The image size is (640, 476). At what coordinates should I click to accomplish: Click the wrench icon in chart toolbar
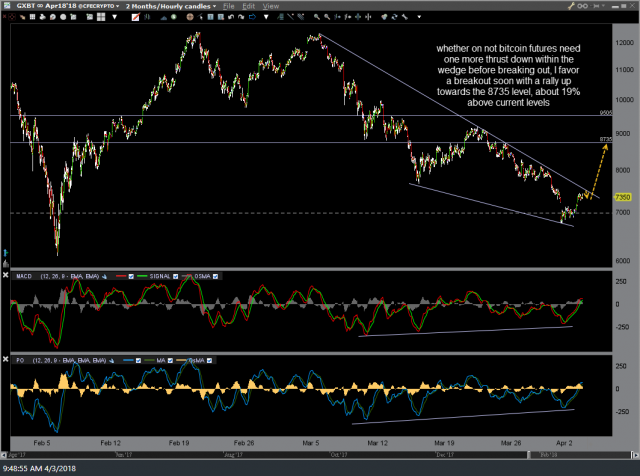pyautogui.click(x=404, y=17)
